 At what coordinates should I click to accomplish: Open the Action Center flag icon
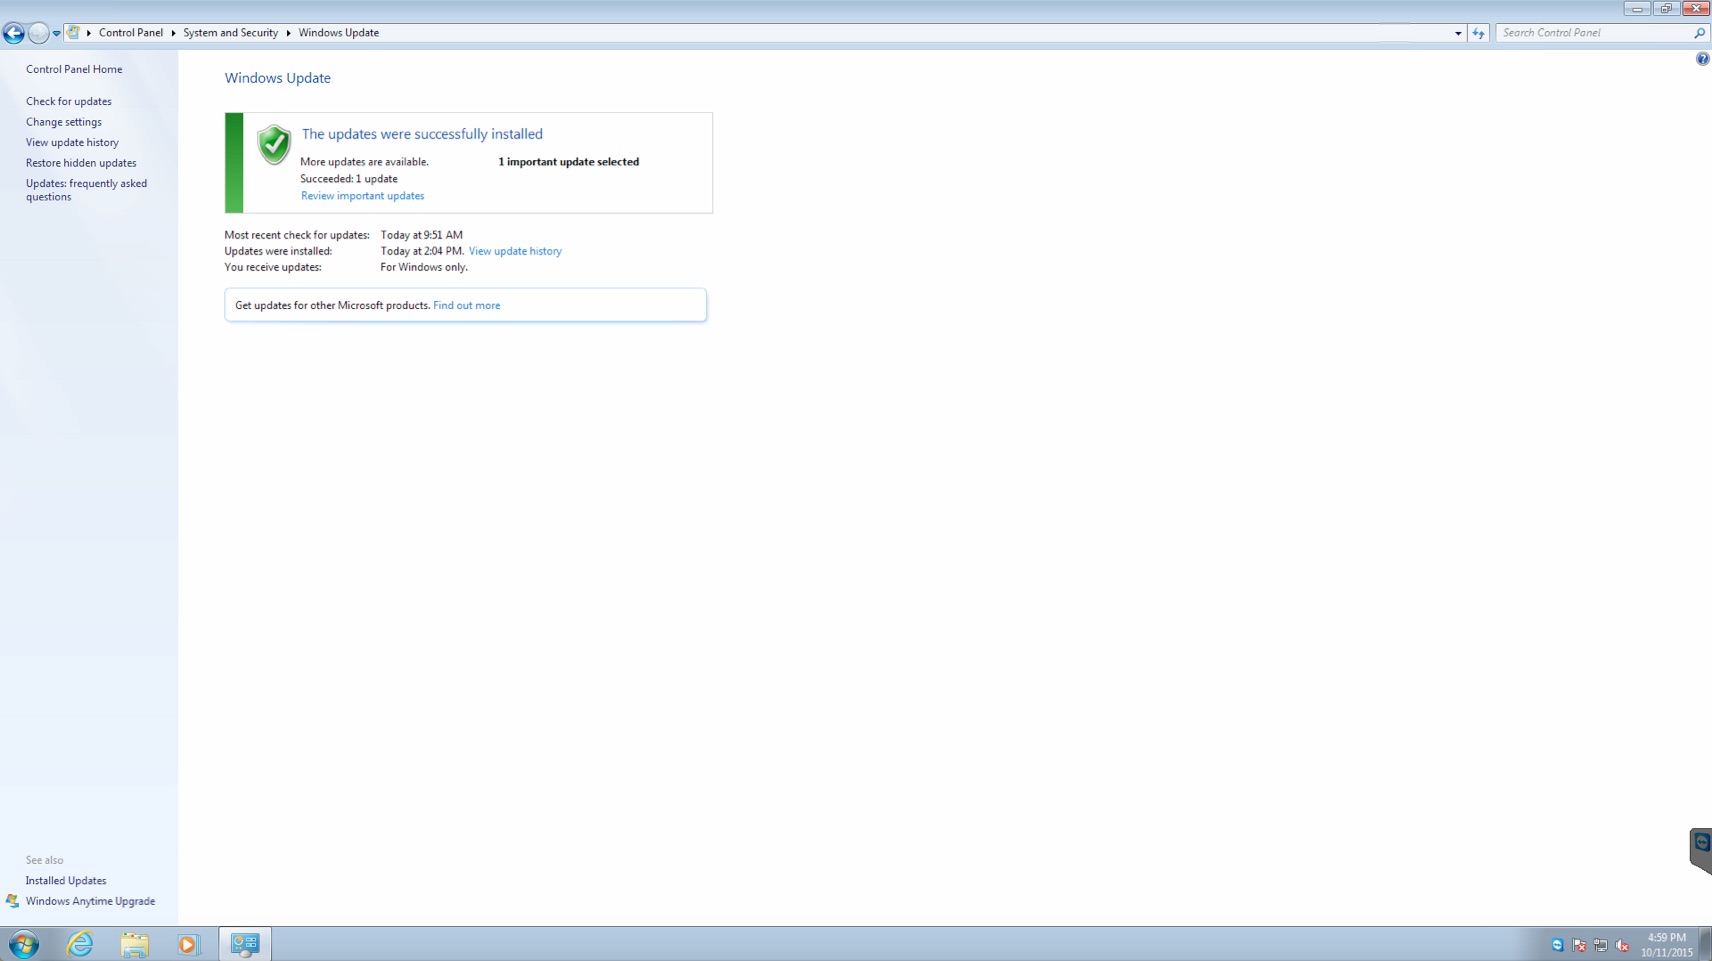(x=1579, y=945)
